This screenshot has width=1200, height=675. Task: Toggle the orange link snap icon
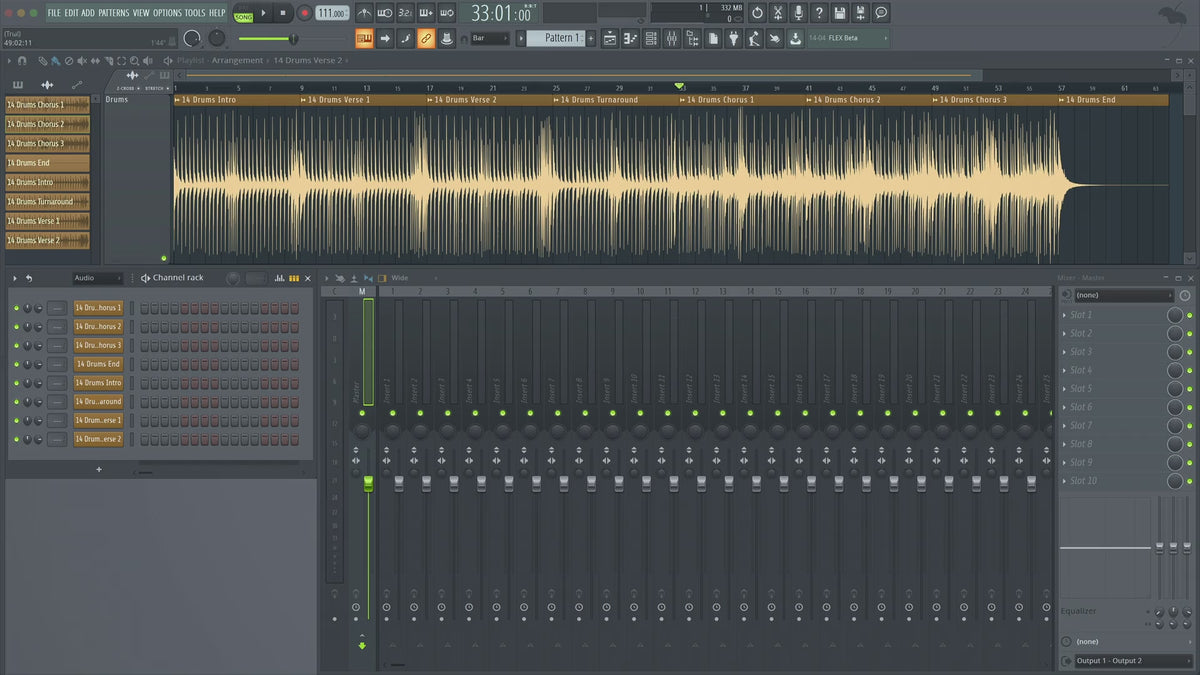[425, 38]
